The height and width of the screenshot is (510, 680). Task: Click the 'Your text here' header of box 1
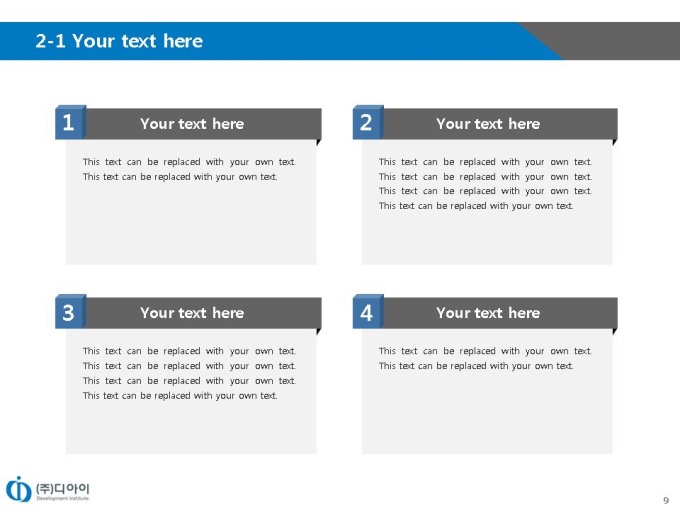coord(192,124)
